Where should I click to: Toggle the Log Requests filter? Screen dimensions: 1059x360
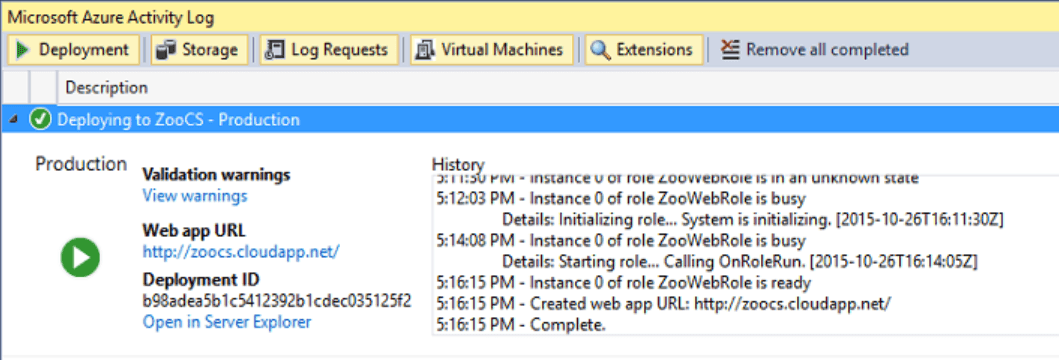click(x=329, y=50)
